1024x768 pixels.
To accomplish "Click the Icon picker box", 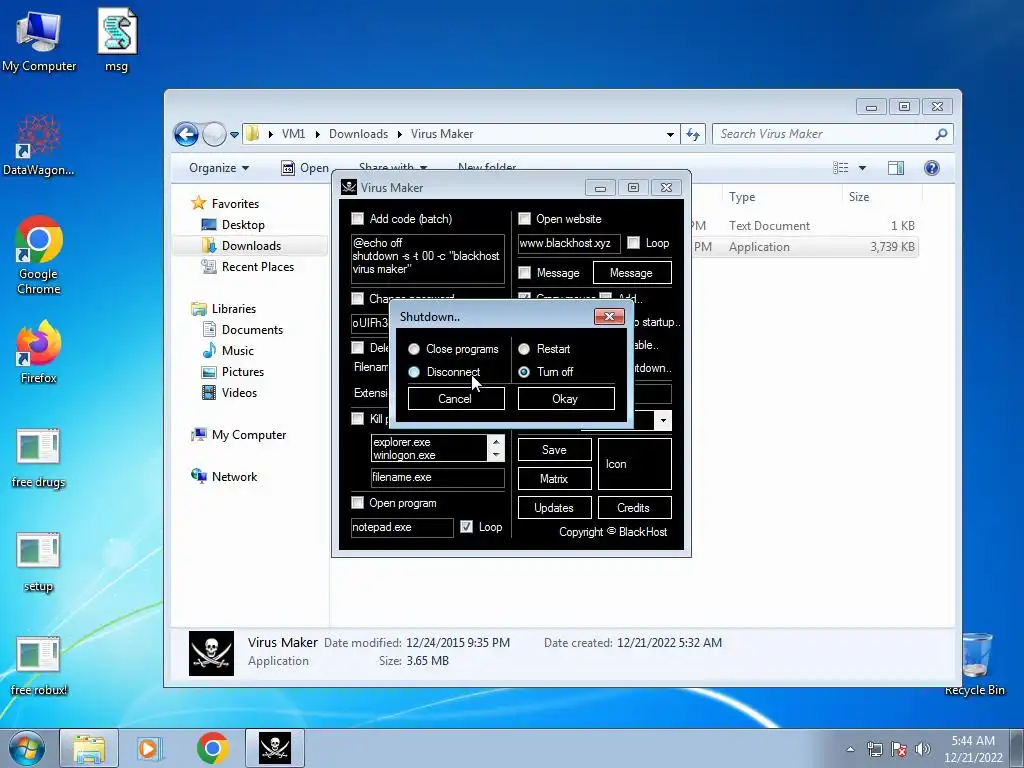I will pos(634,464).
